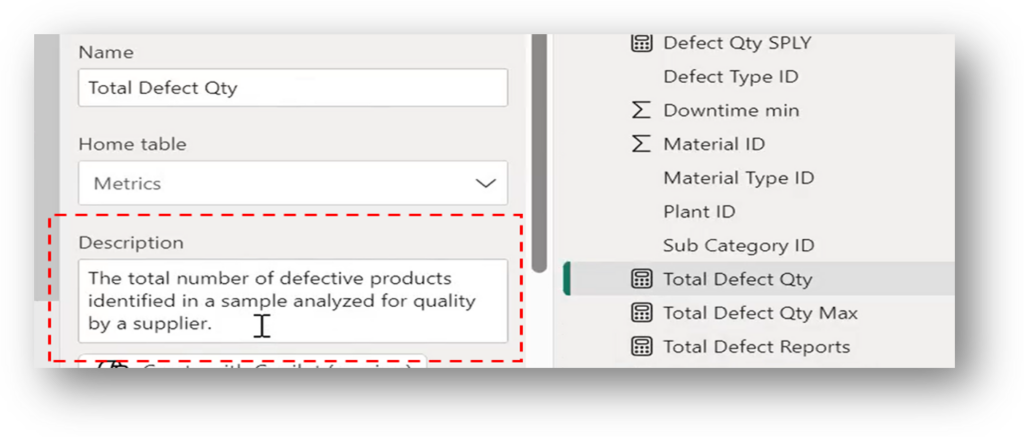This screenshot has height=437, width=1024.
Task: Select the Defect Type ID field
Action: coord(731,76)
